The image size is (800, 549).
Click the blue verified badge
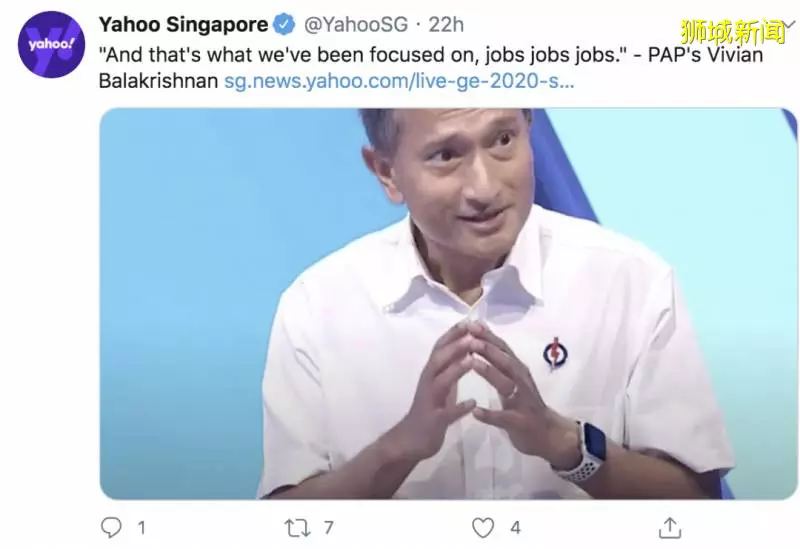pos(284,24)
